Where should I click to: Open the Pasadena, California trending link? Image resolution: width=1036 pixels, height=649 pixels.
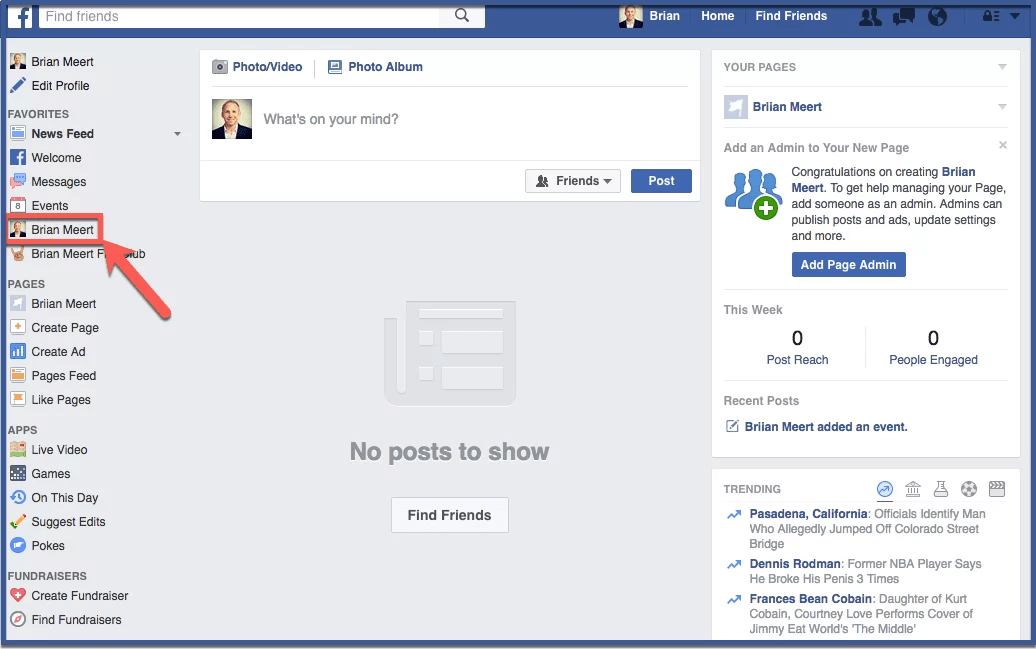pos(808,514)
